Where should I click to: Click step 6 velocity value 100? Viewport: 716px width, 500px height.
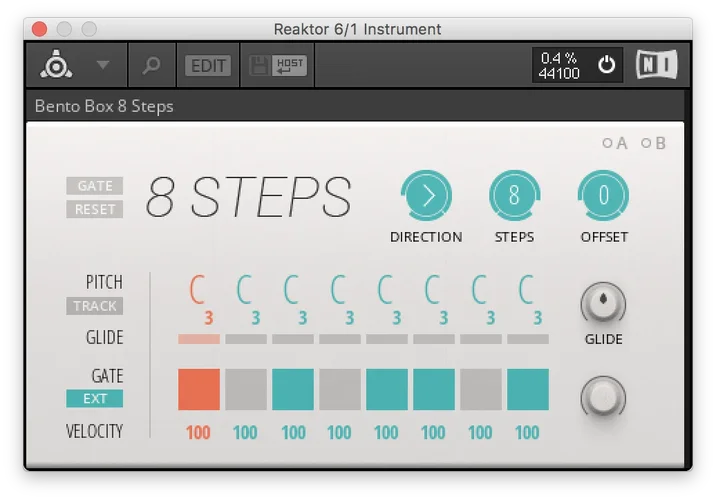[433, 432]
